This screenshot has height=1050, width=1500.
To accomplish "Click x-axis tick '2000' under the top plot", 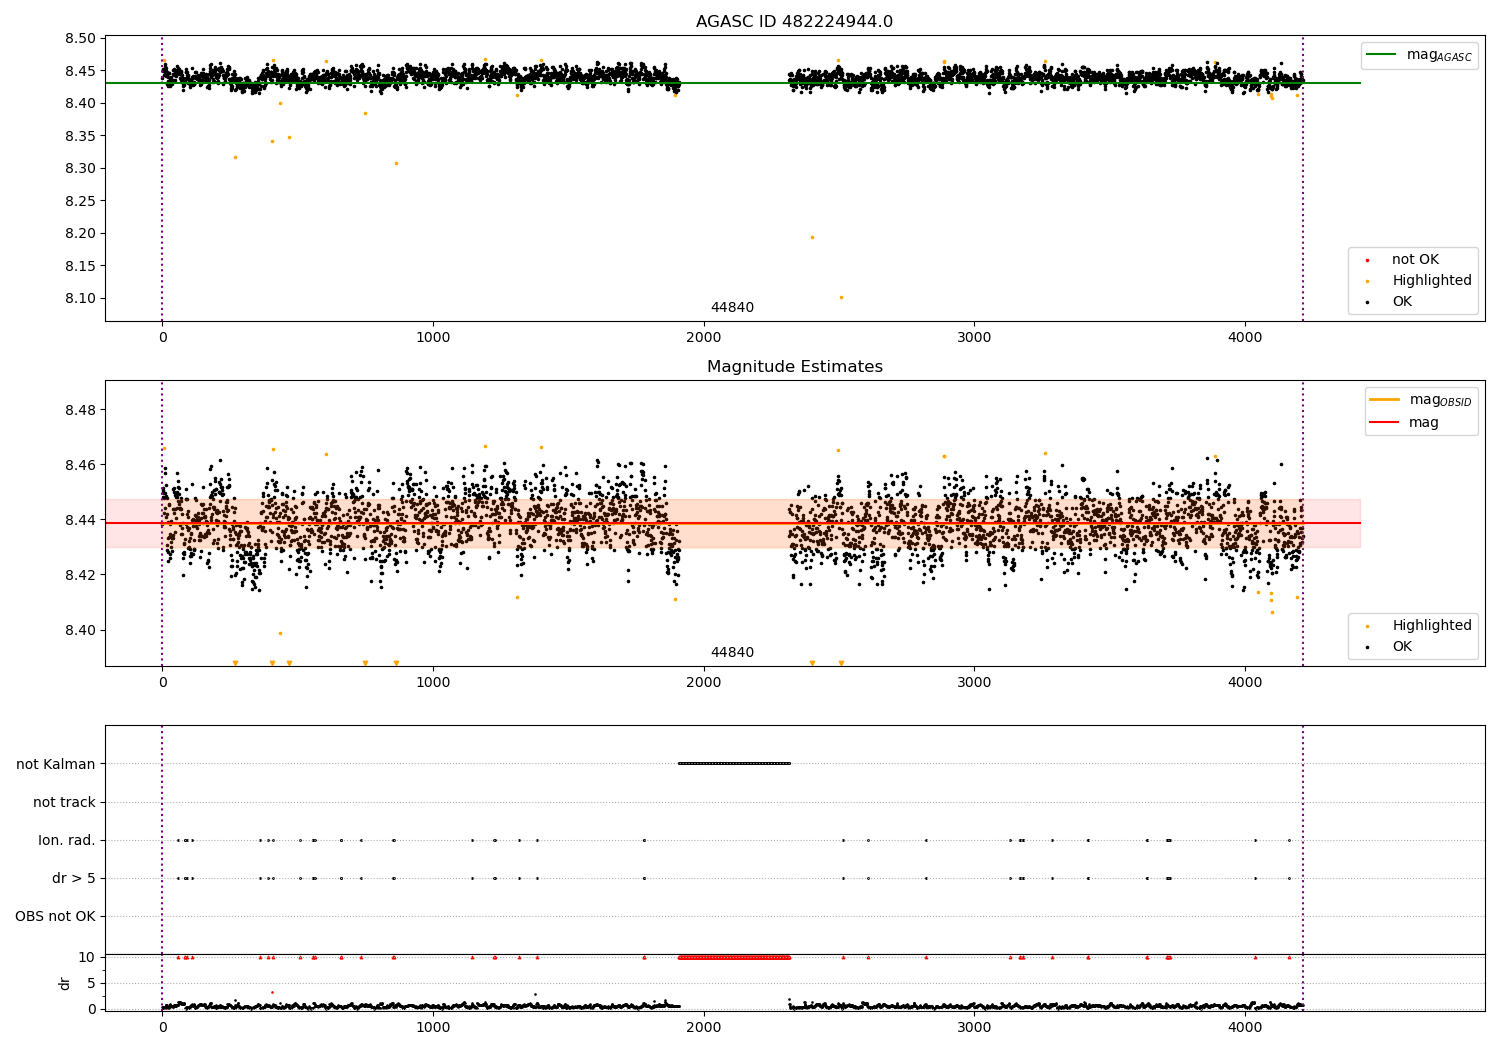I will (704, 338).
